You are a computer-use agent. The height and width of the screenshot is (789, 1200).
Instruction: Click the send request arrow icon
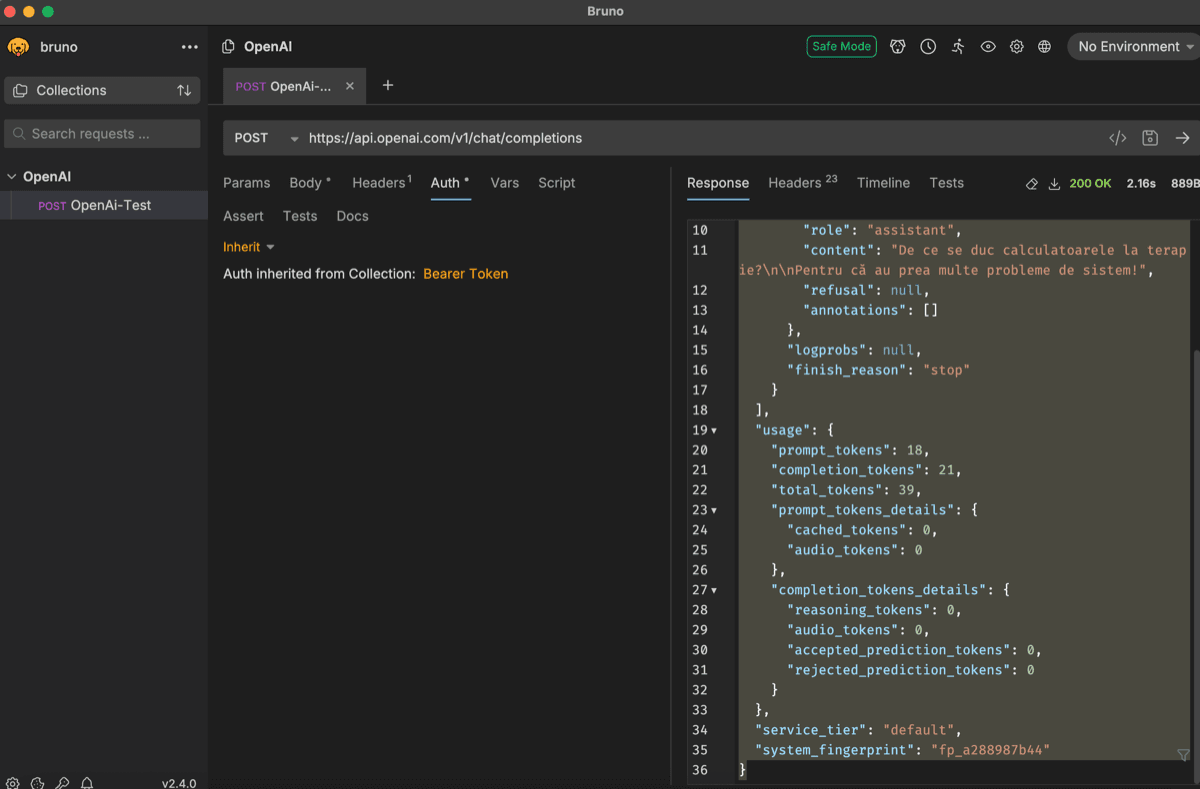pyautogui.click(x=1182, y=138)
